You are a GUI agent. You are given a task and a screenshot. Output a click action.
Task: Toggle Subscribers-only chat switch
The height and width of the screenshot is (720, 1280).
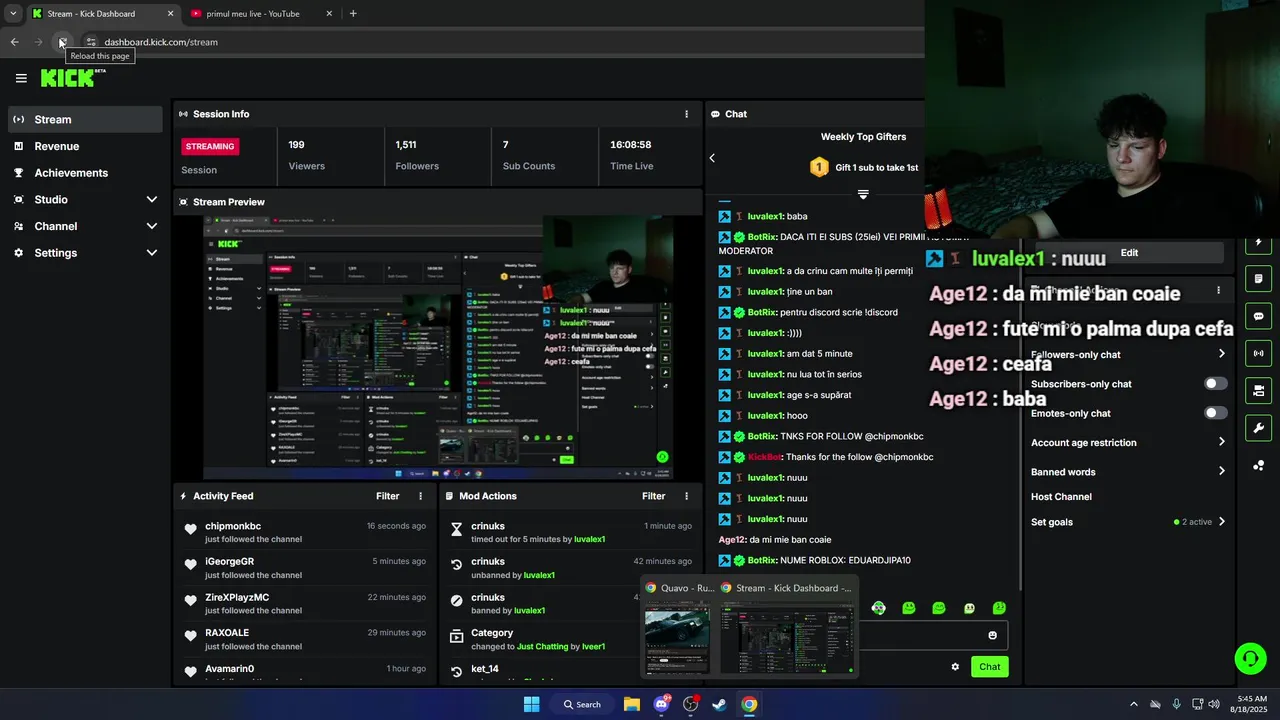(x=1215, y=384)
